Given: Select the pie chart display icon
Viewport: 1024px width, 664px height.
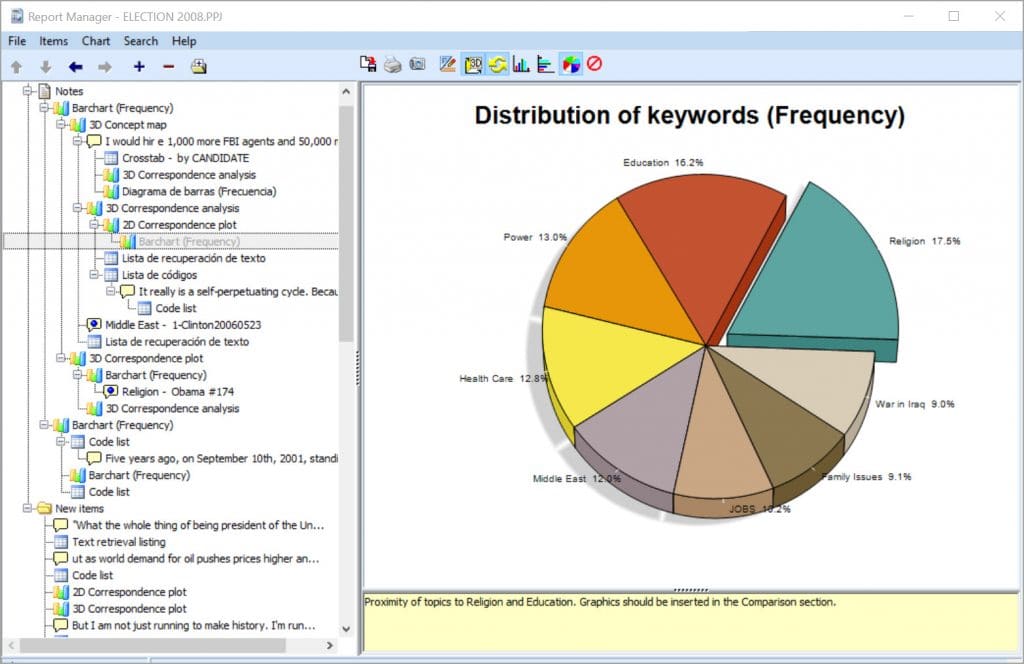Looking at the screenshot, I should coord(570,63).
